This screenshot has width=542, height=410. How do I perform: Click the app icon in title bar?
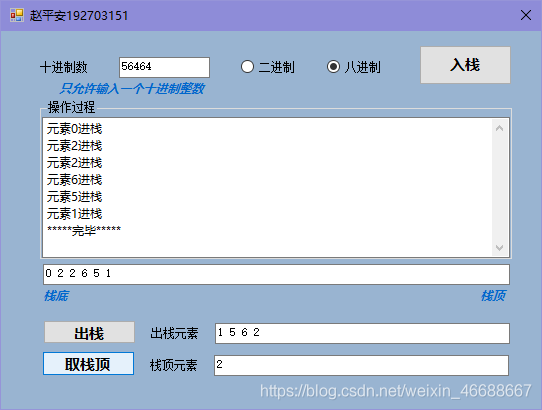click(17, 15)
